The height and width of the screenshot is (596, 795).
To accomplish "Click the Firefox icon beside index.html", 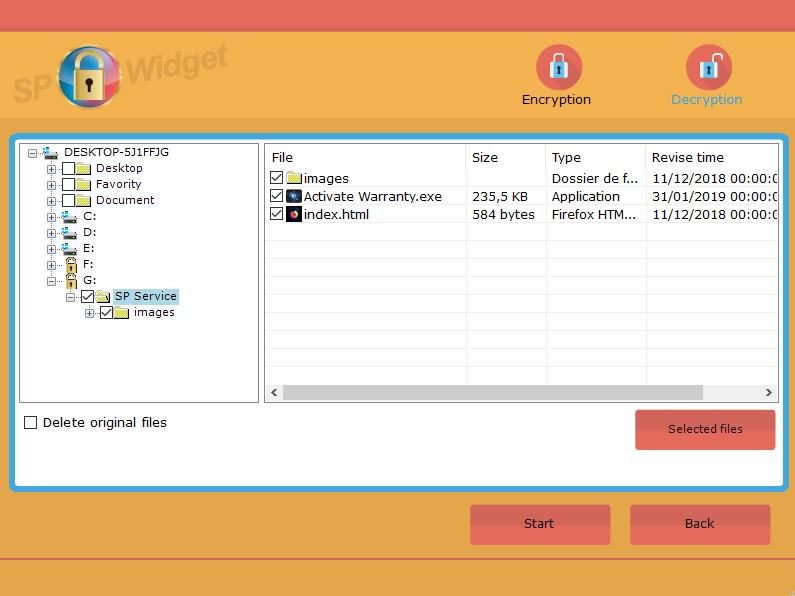I will point(294,214).
